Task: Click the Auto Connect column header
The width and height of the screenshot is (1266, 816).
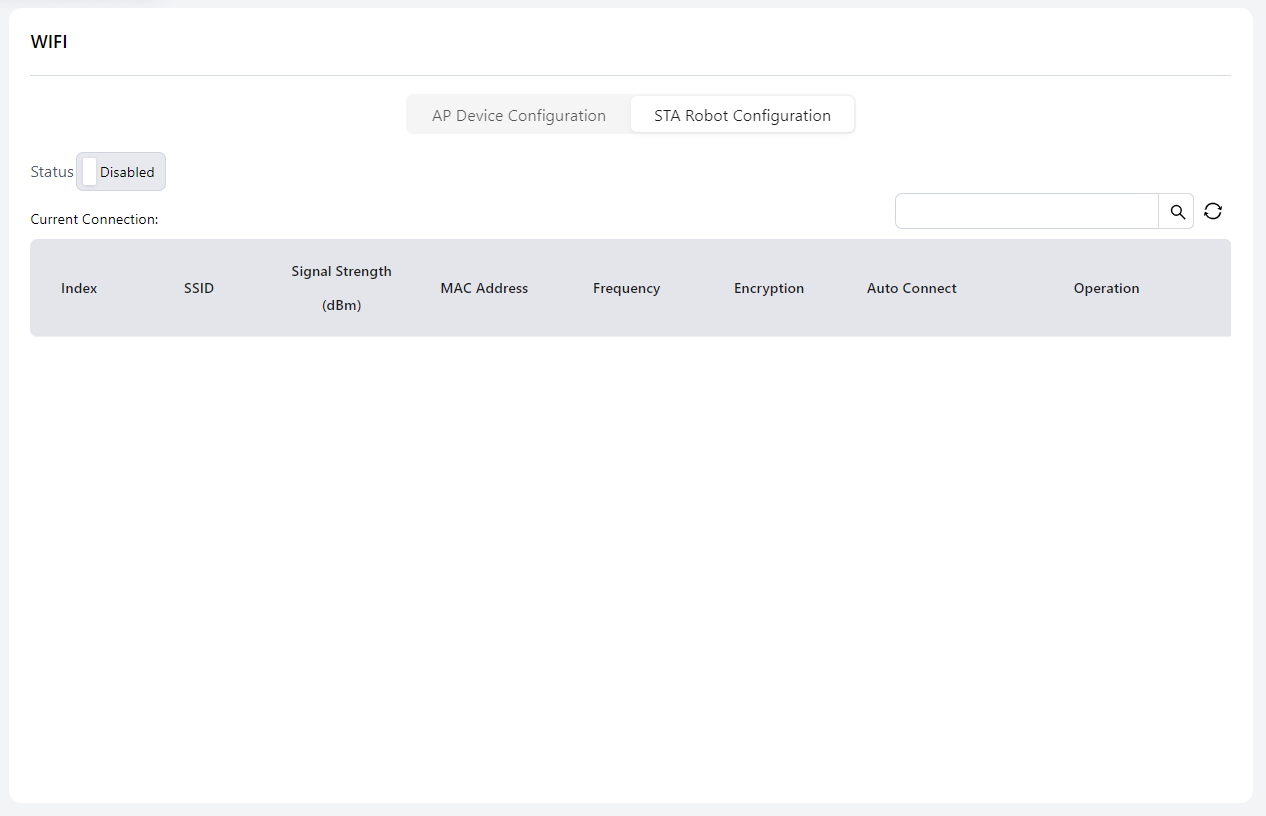Action: pyautogui.click(x=911, y=288)
